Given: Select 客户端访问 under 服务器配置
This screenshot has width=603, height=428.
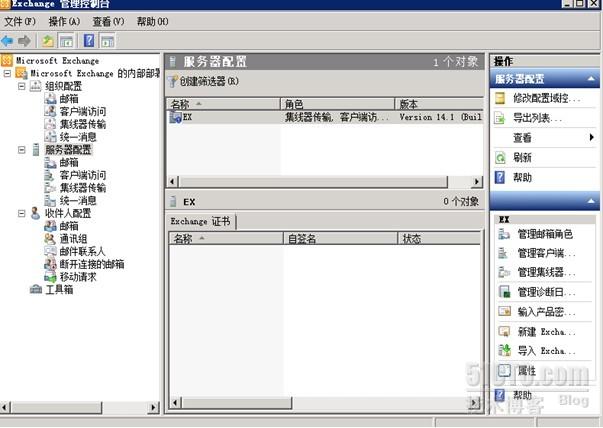Looking at the screenshot, I should coord(83,175).
